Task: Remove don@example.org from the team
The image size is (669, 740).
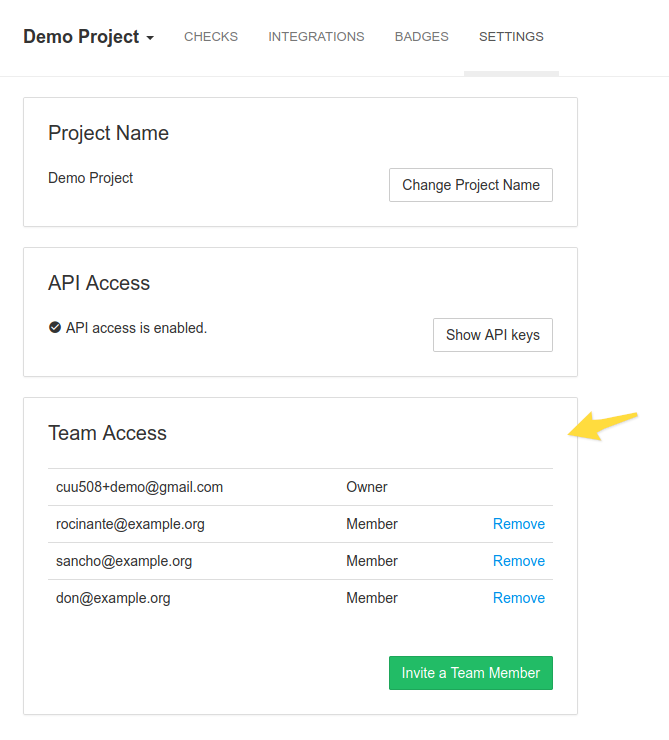Action: (518, 598)
